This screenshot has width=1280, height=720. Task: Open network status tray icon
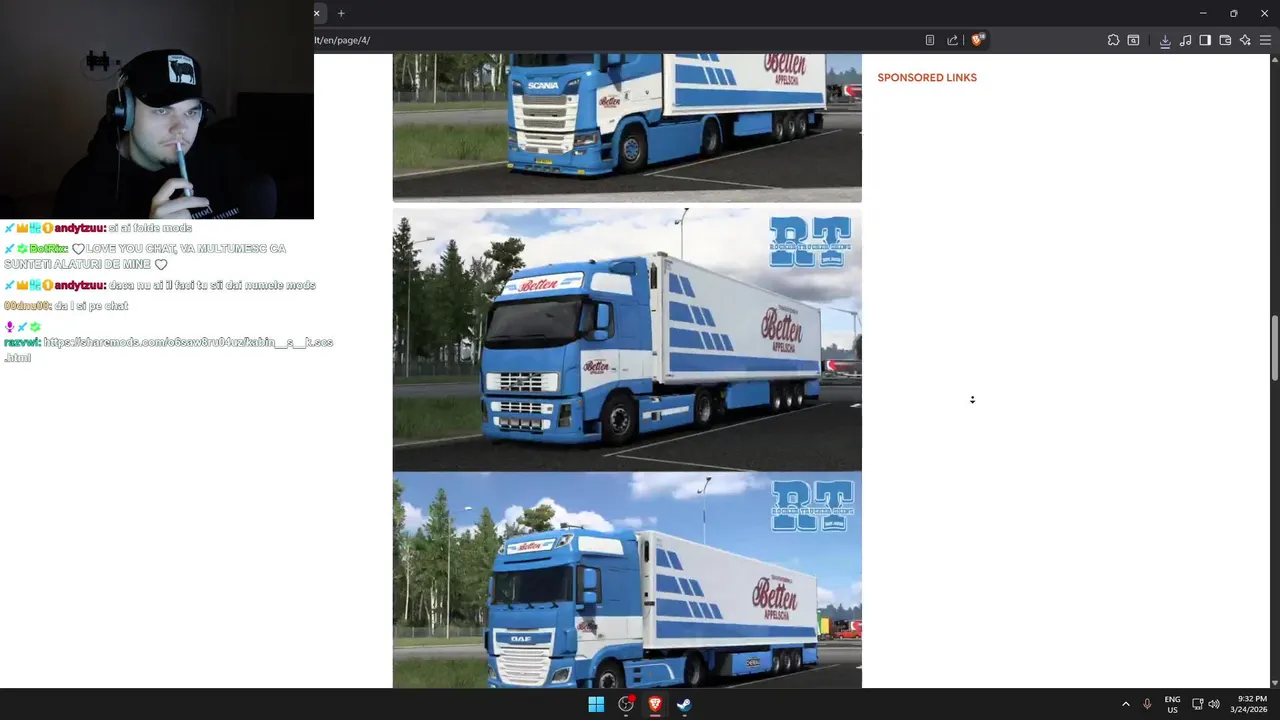[x=1198, y=704]
